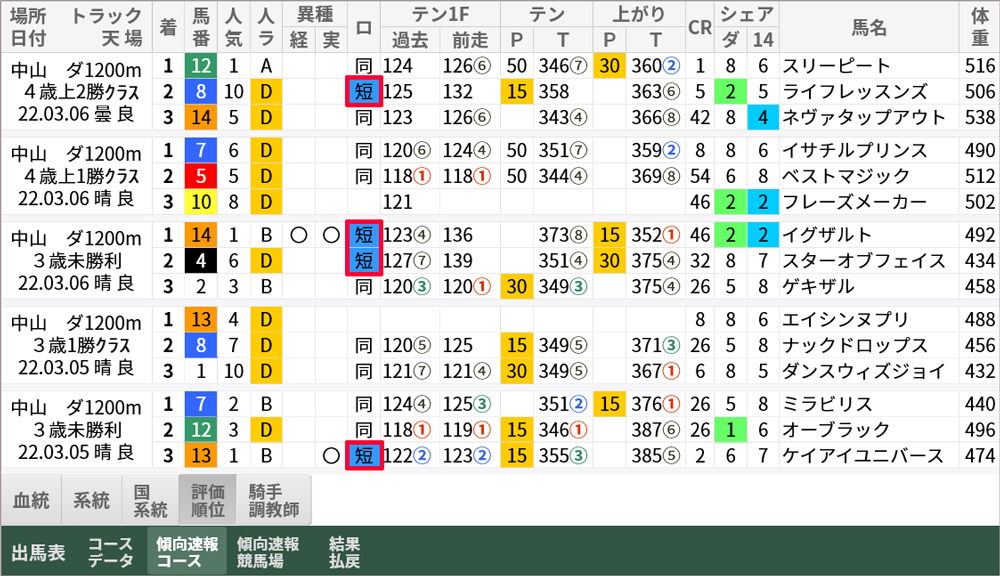The width and height of the screenshot is (1000, 576).
Task: Click the 着 column header
Action: coord(168,27)
